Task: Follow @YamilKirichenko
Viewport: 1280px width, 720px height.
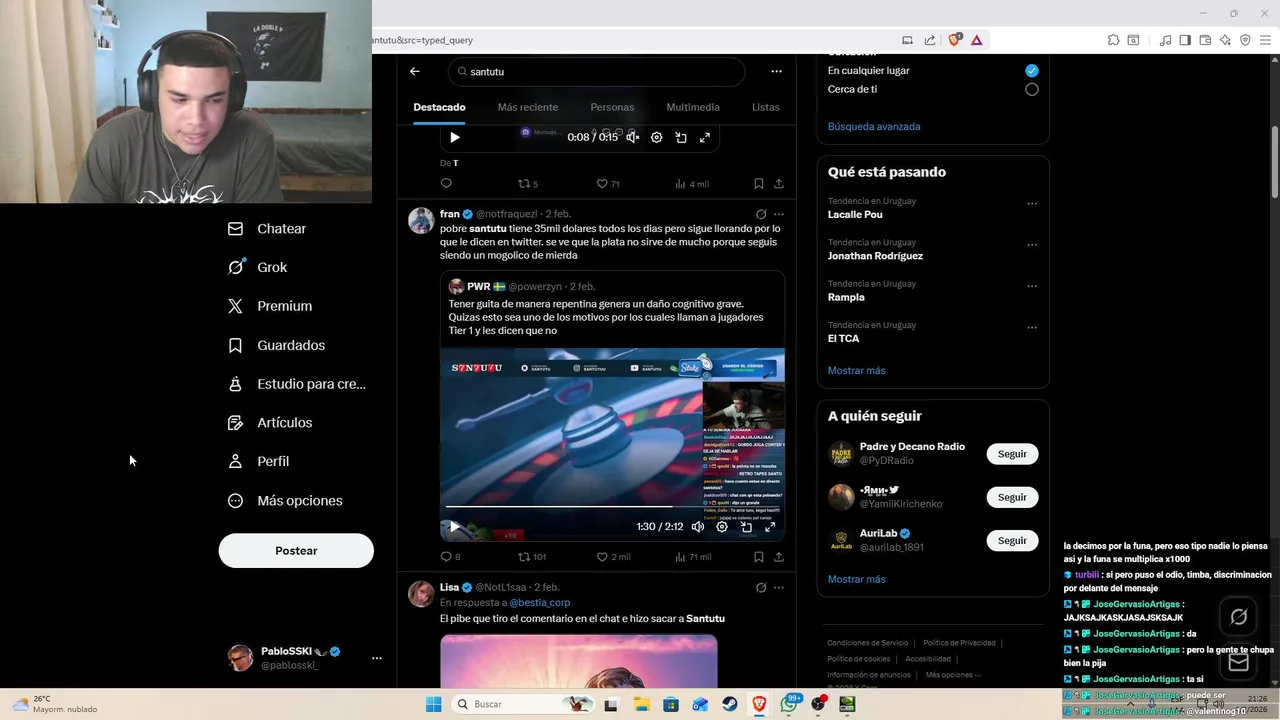Action: click(1012, 497)
